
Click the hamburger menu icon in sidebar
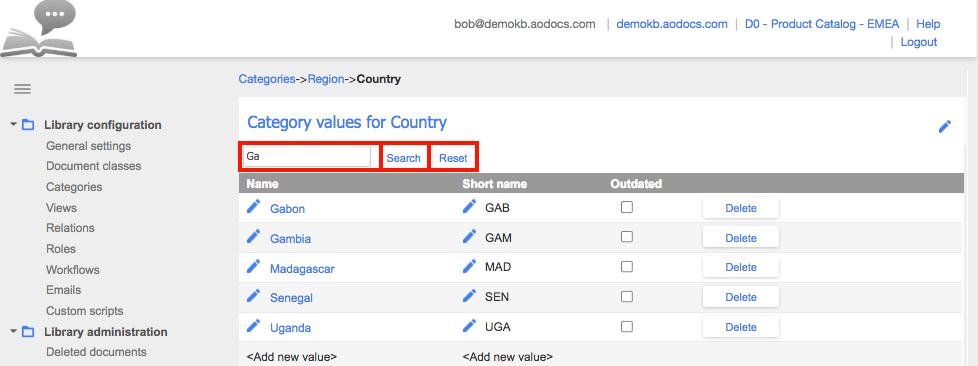[x=22, y=89]
